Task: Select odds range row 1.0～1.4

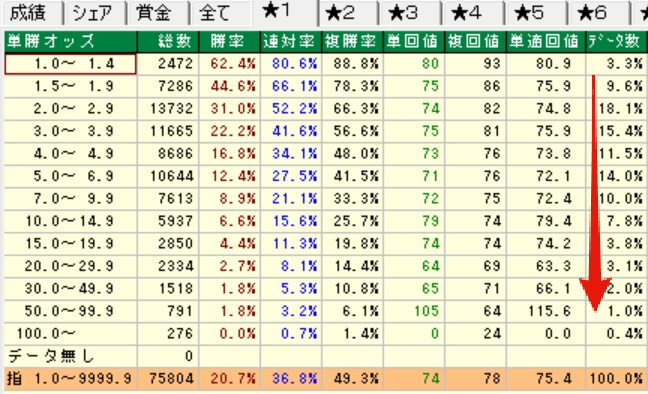Action: [x=70, y=64]
